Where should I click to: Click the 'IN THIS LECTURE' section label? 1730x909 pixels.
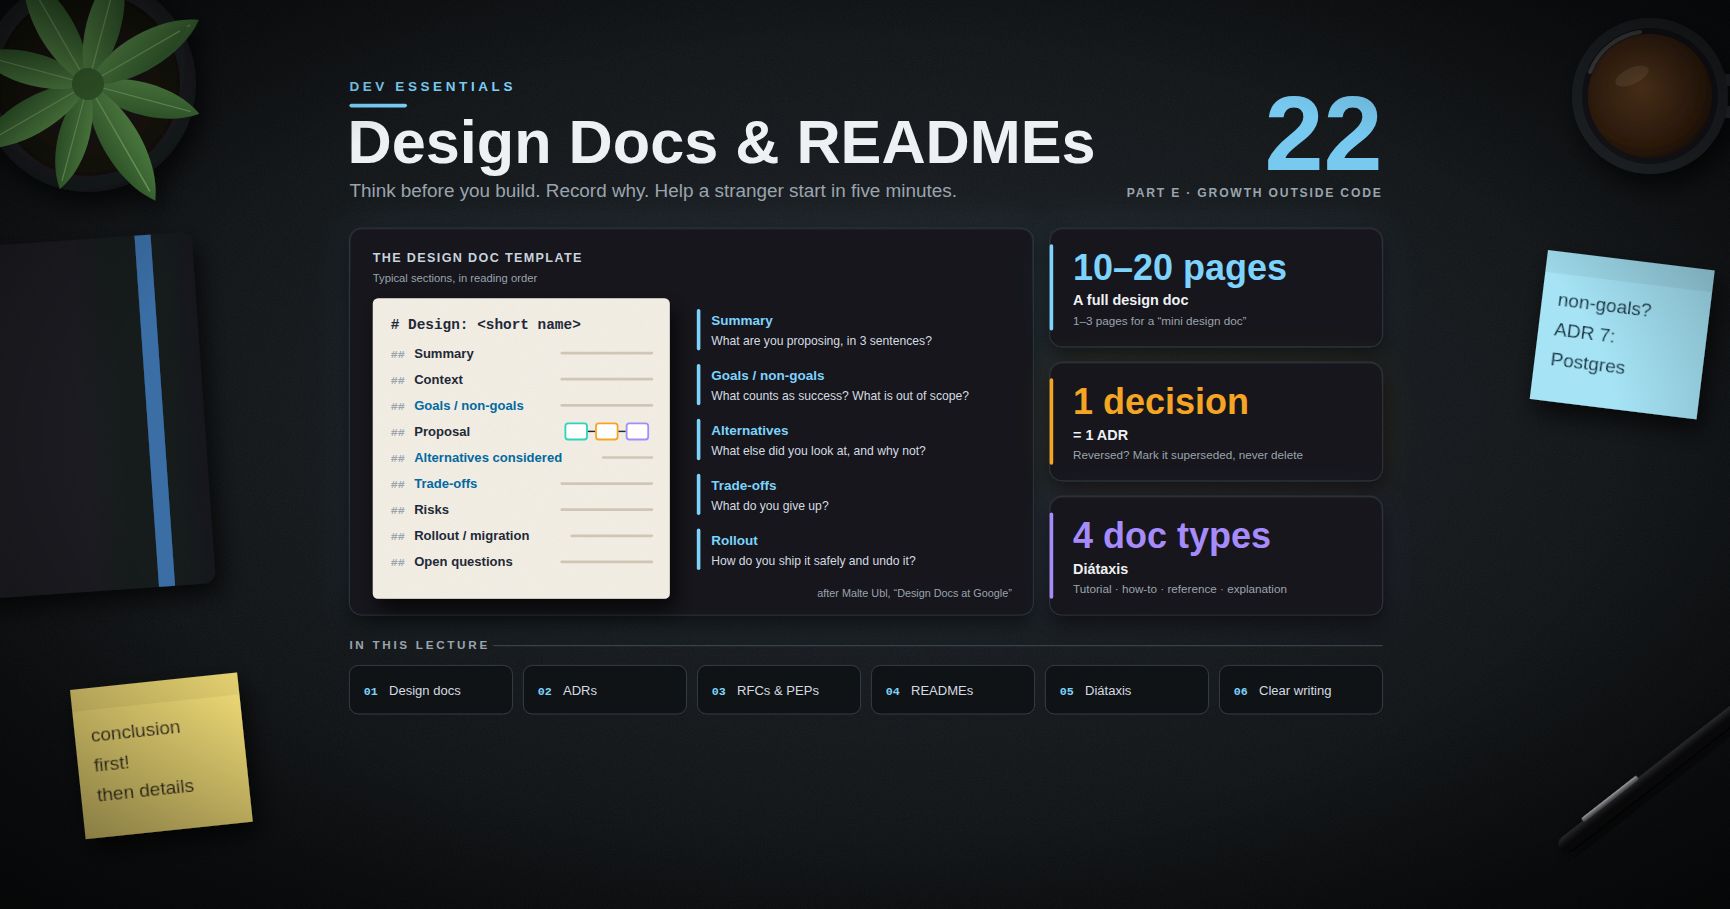tap(419, 645)
